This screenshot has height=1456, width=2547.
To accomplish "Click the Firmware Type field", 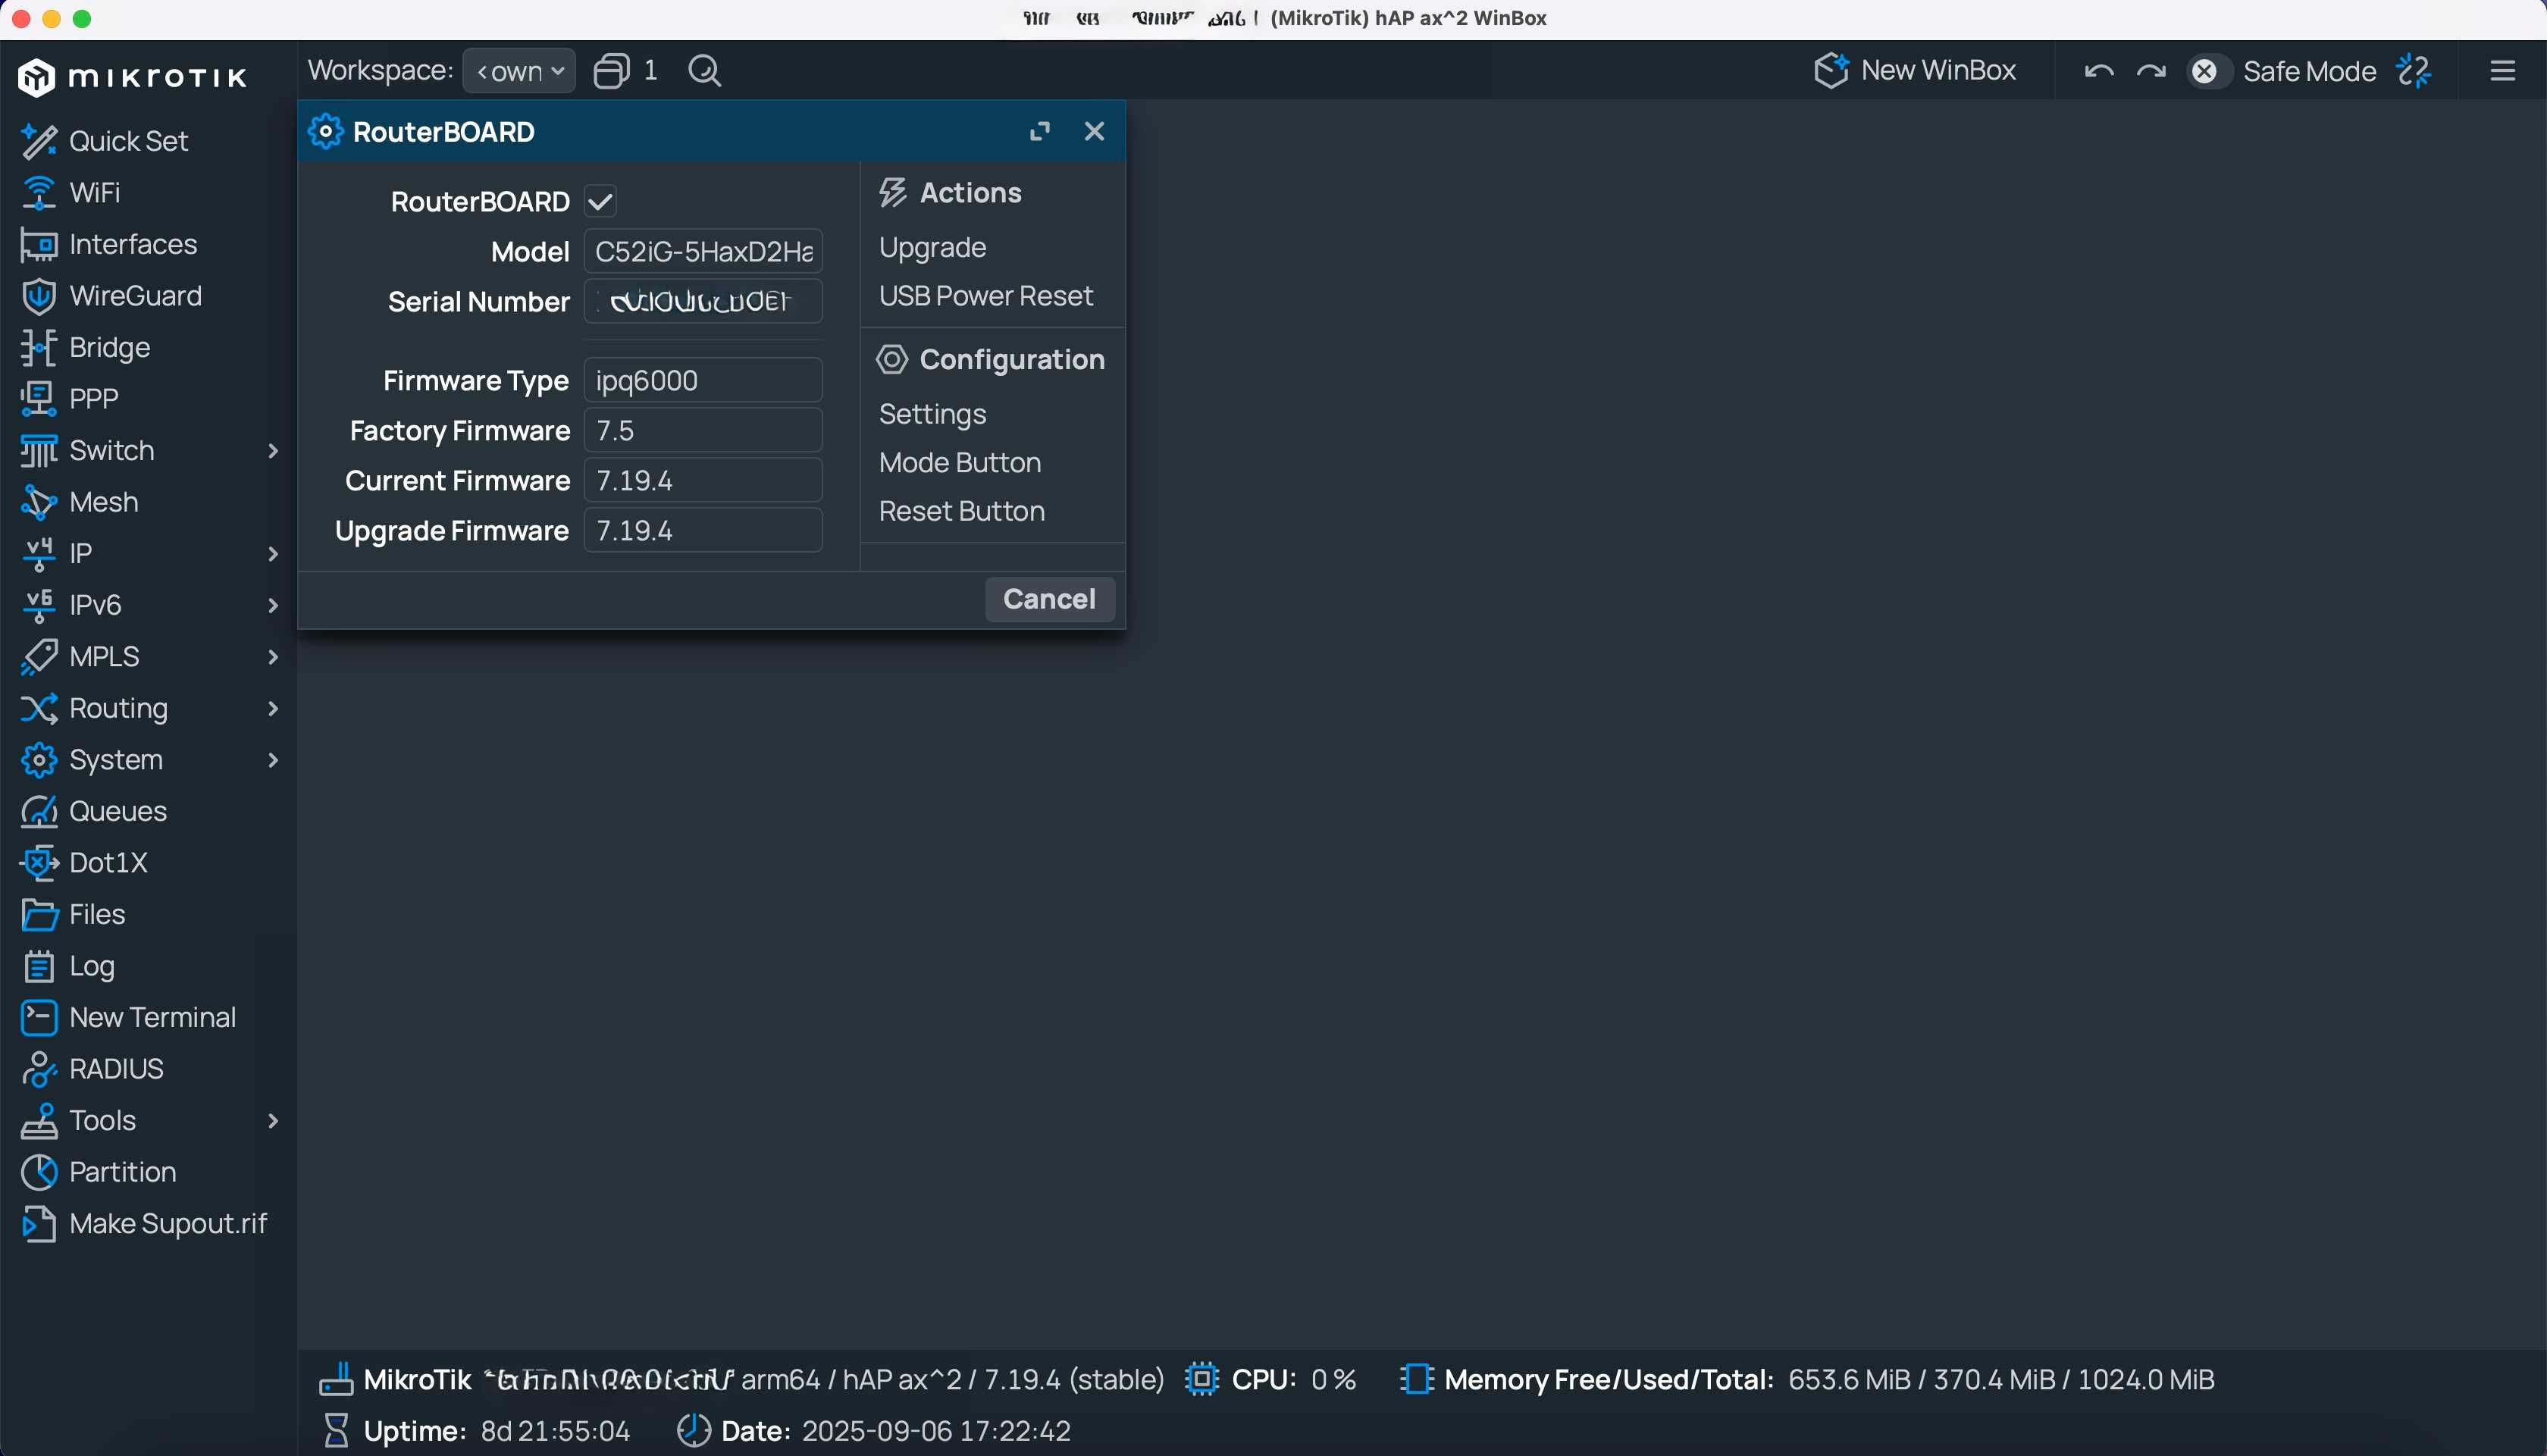I will pos(704,381).
